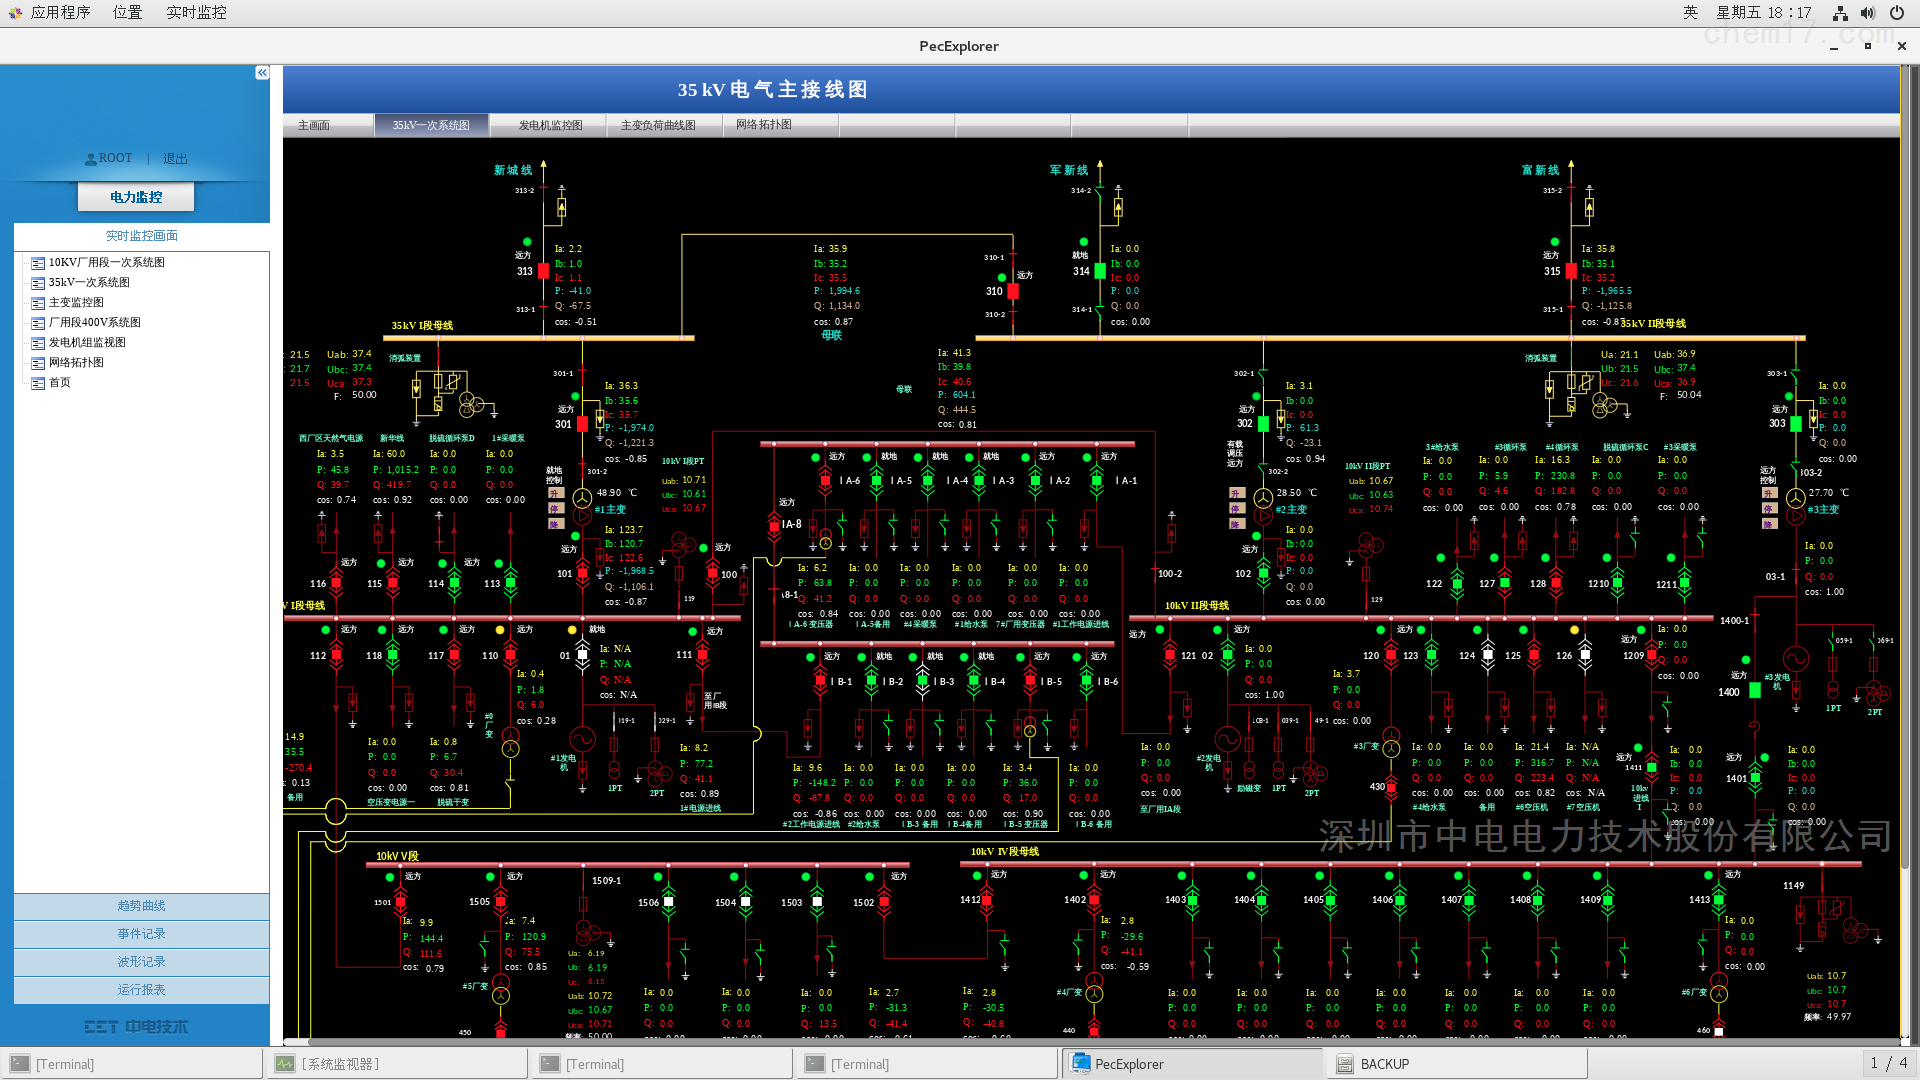
Task: Expand the 波形记录 section
Action: coord(141,962)
